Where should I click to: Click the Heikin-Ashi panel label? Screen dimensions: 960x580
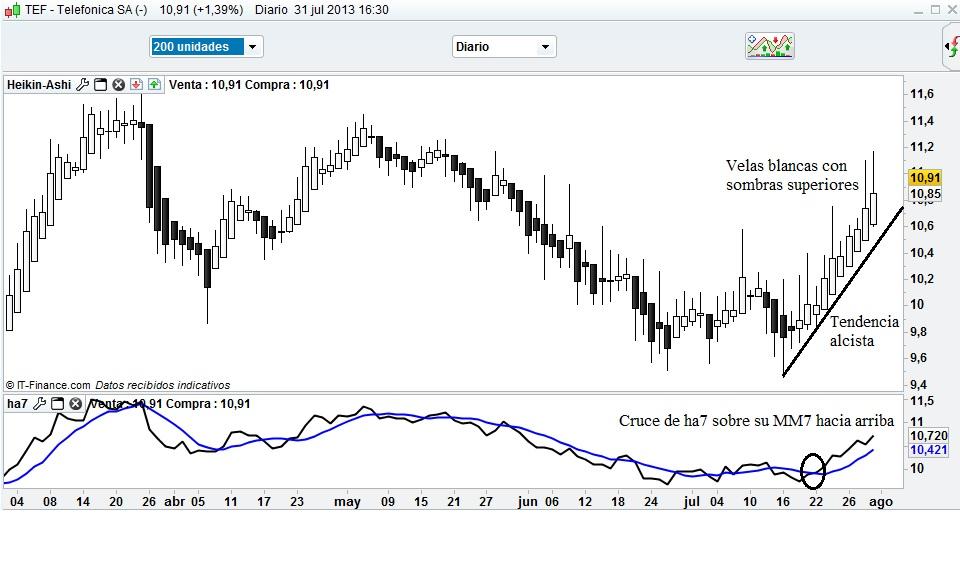pyautogui.click(x=38, y=85)
